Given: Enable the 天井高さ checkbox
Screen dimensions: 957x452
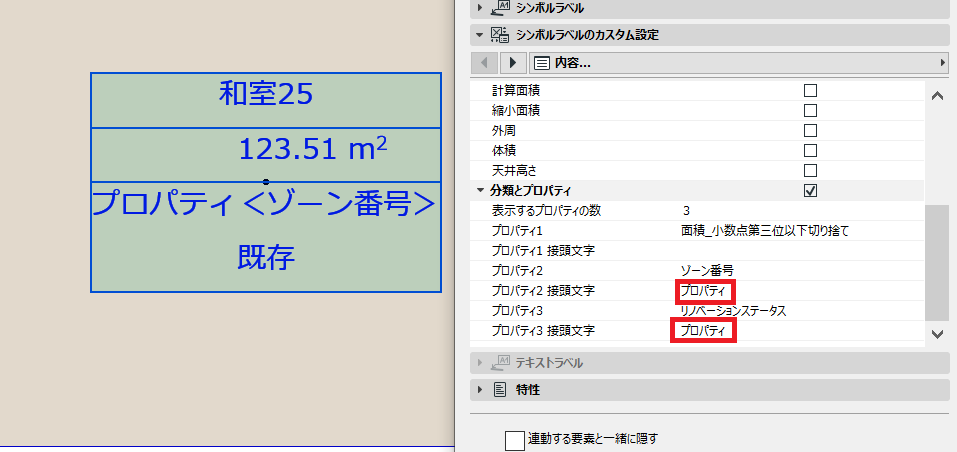Looking at the screenshot, I should [x=811, y=170].
